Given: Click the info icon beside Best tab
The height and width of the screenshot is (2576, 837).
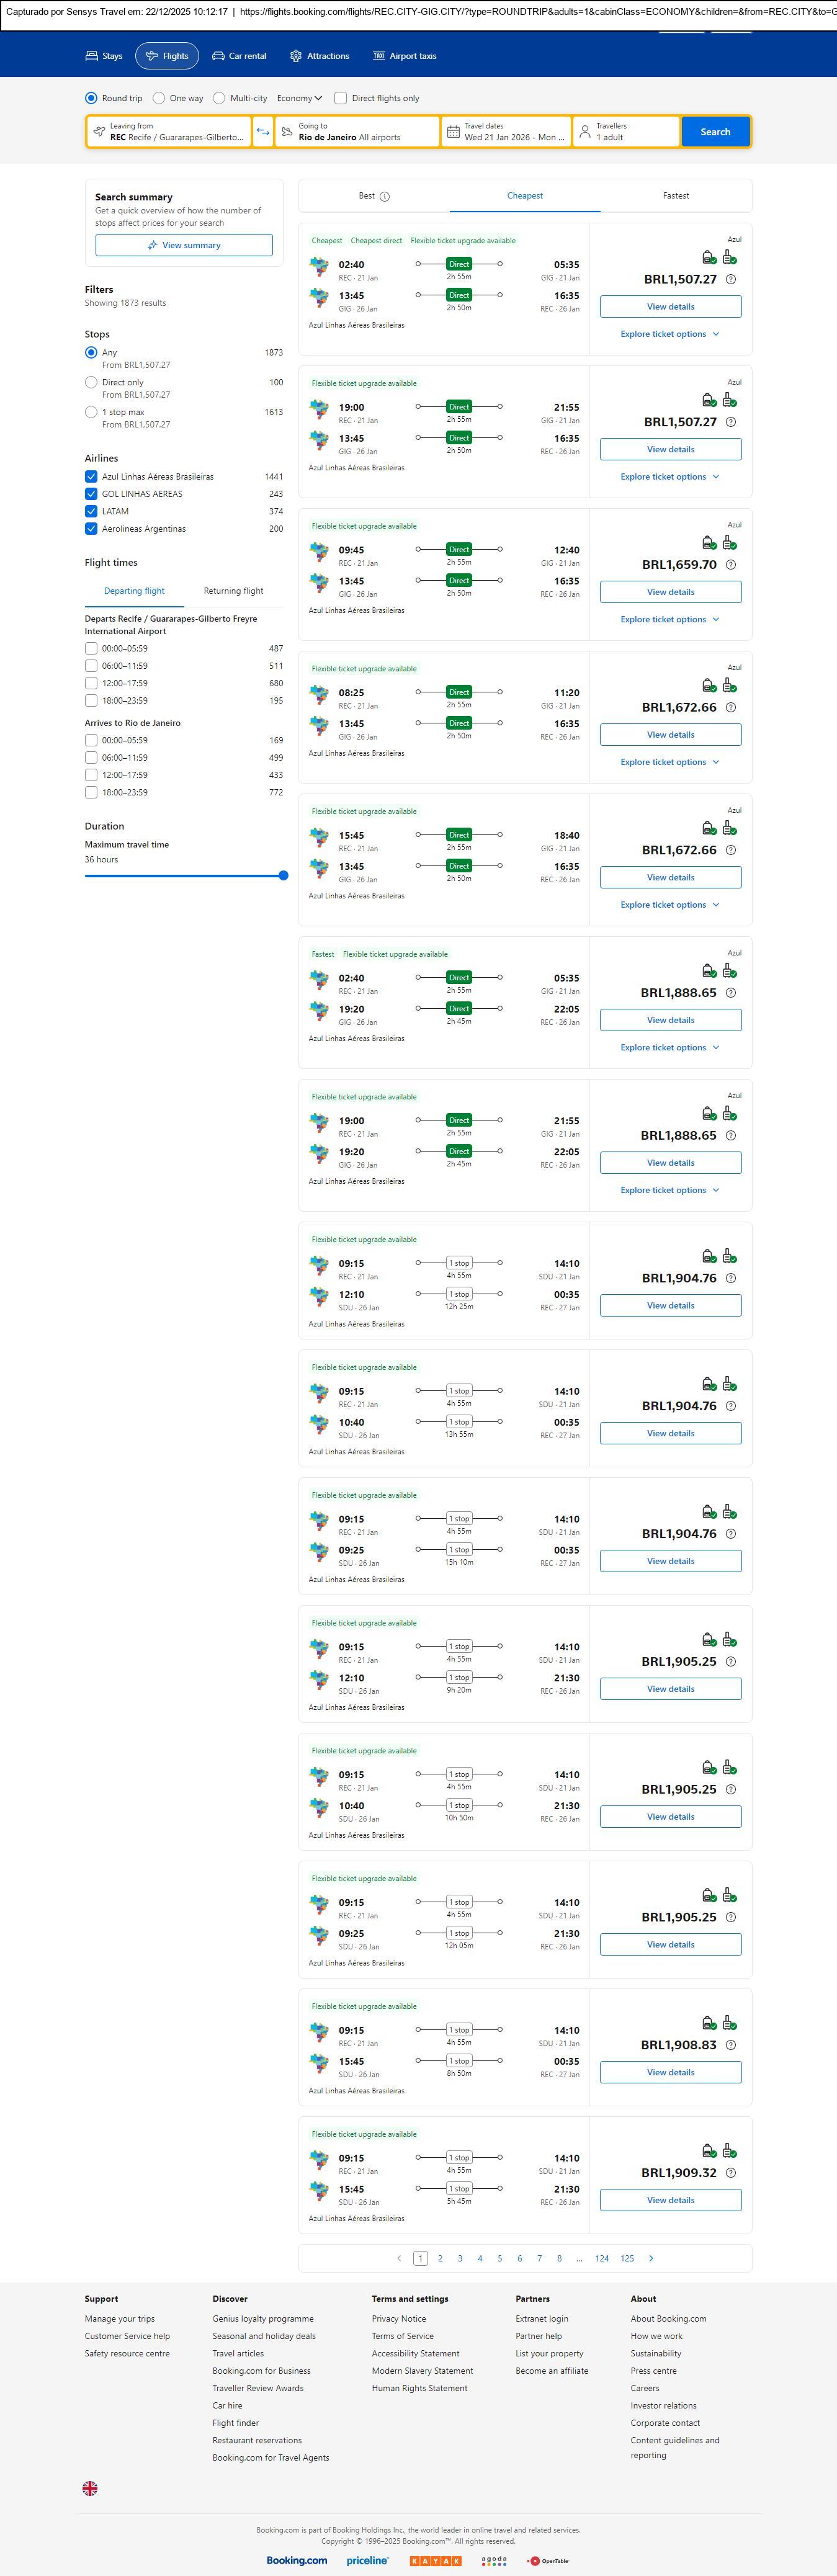Looking at the screenshot, I should (385, 197).
